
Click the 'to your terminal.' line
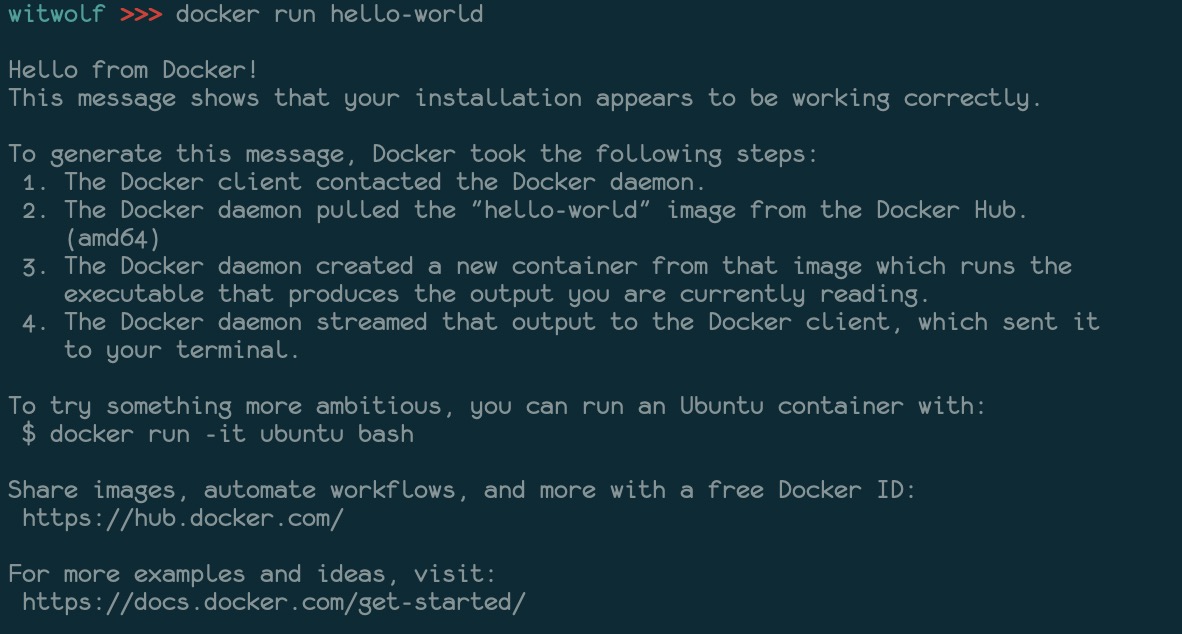[182, 350]
